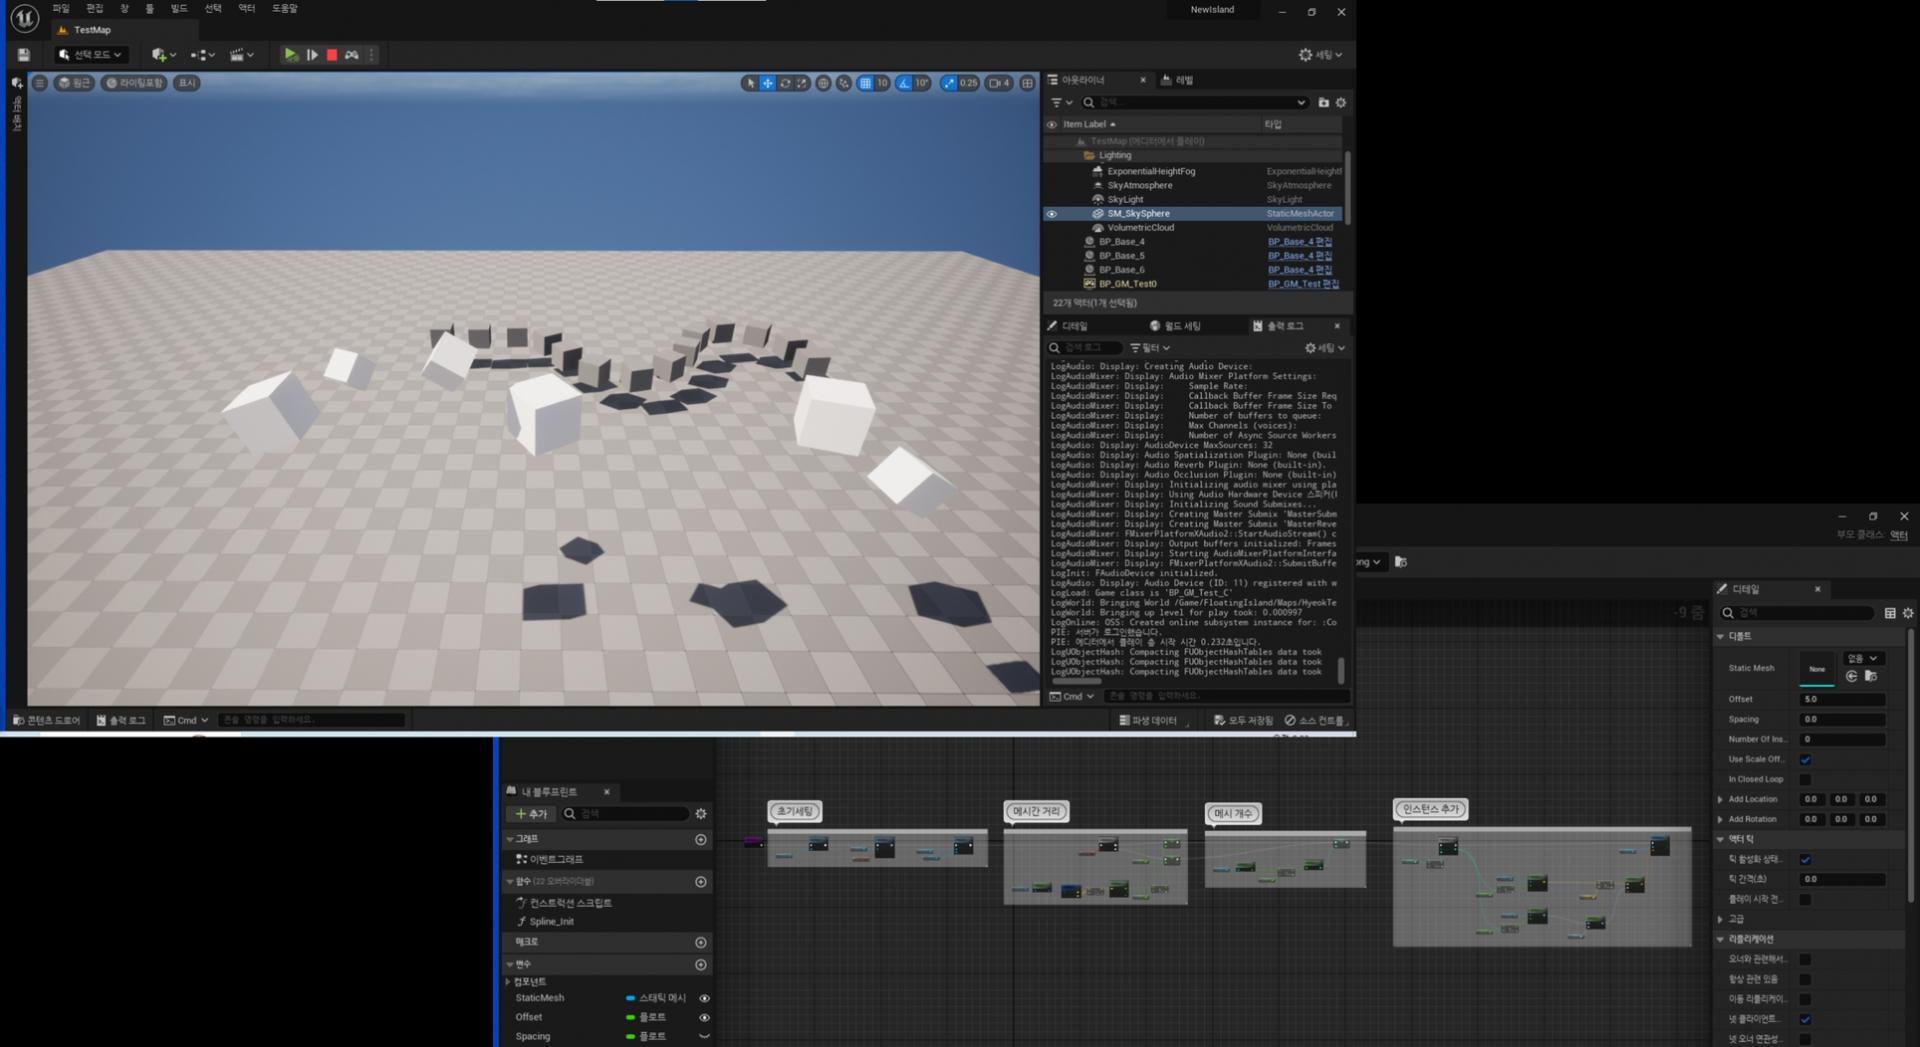Activate the rotate gizmo tool
Image resolution: width=1920 pixels, height=1047 pixels.
pos(785,83)
